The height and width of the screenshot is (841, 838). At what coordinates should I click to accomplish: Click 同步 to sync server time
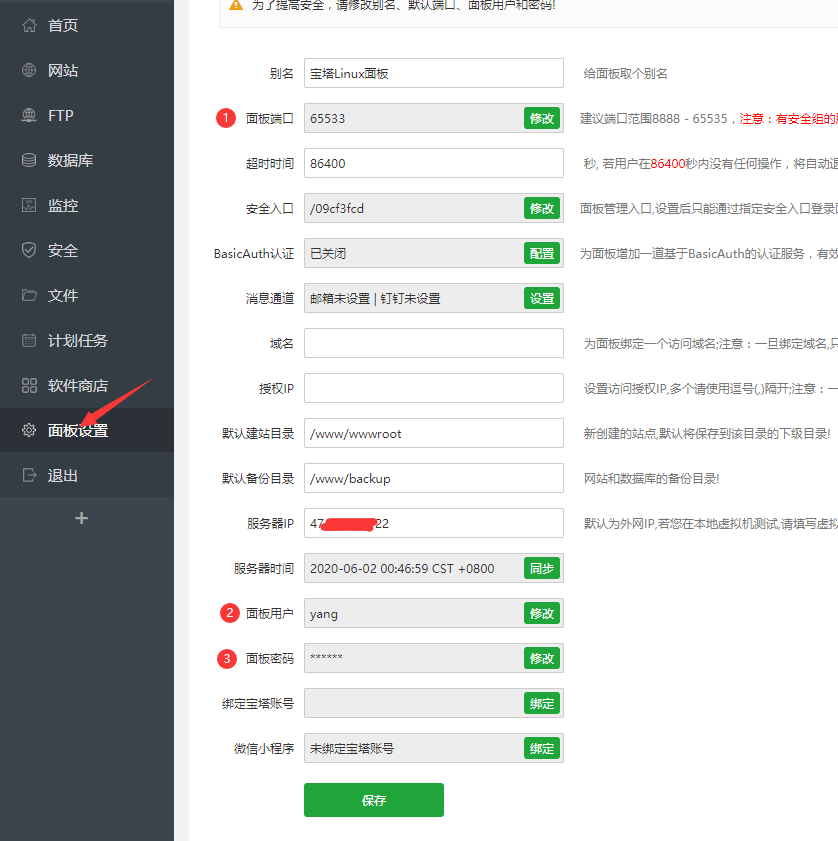pos(541,568)
